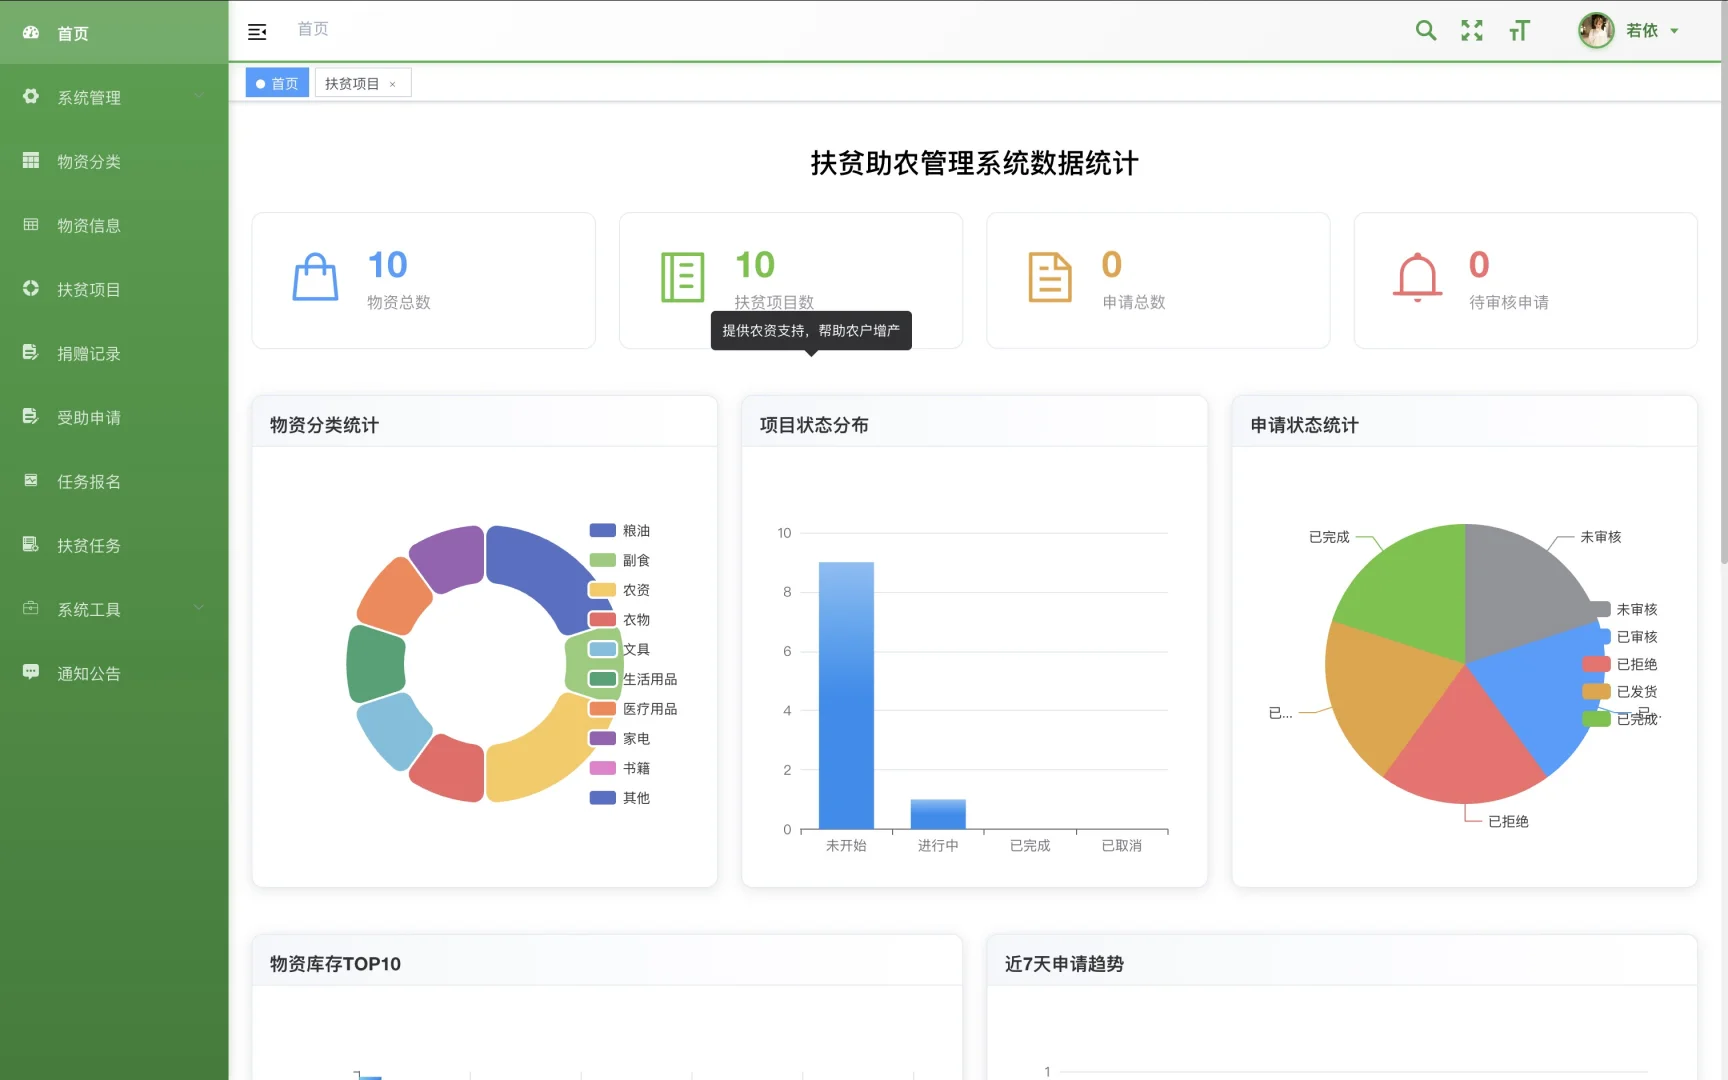The width and height of the screenshot is (1728, 1080).
Task: Click the user avatar thumbnail
Action: point(1596,30)
